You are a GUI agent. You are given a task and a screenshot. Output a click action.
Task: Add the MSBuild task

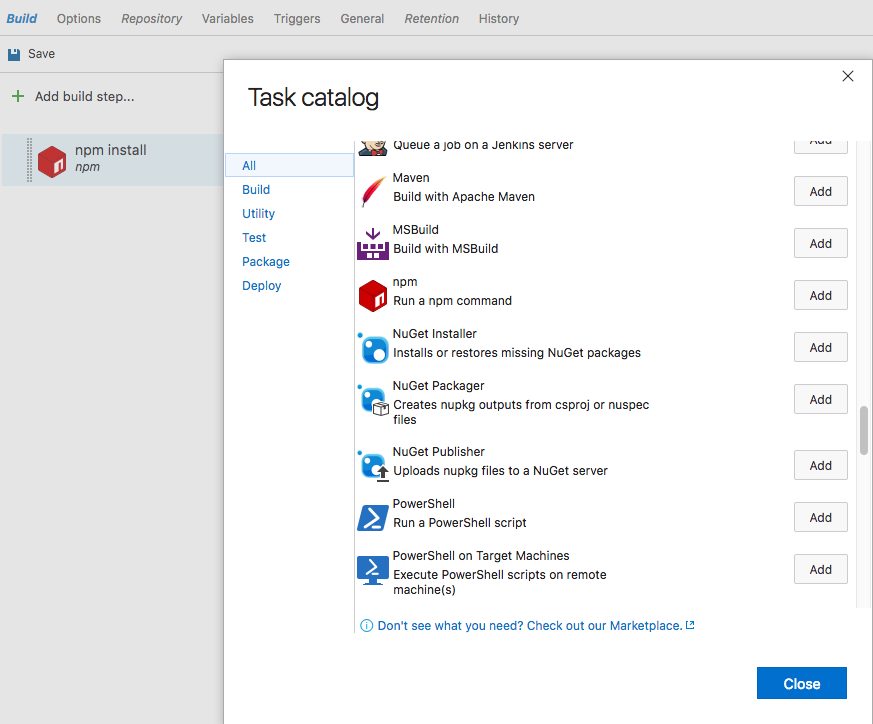[821, 243]
